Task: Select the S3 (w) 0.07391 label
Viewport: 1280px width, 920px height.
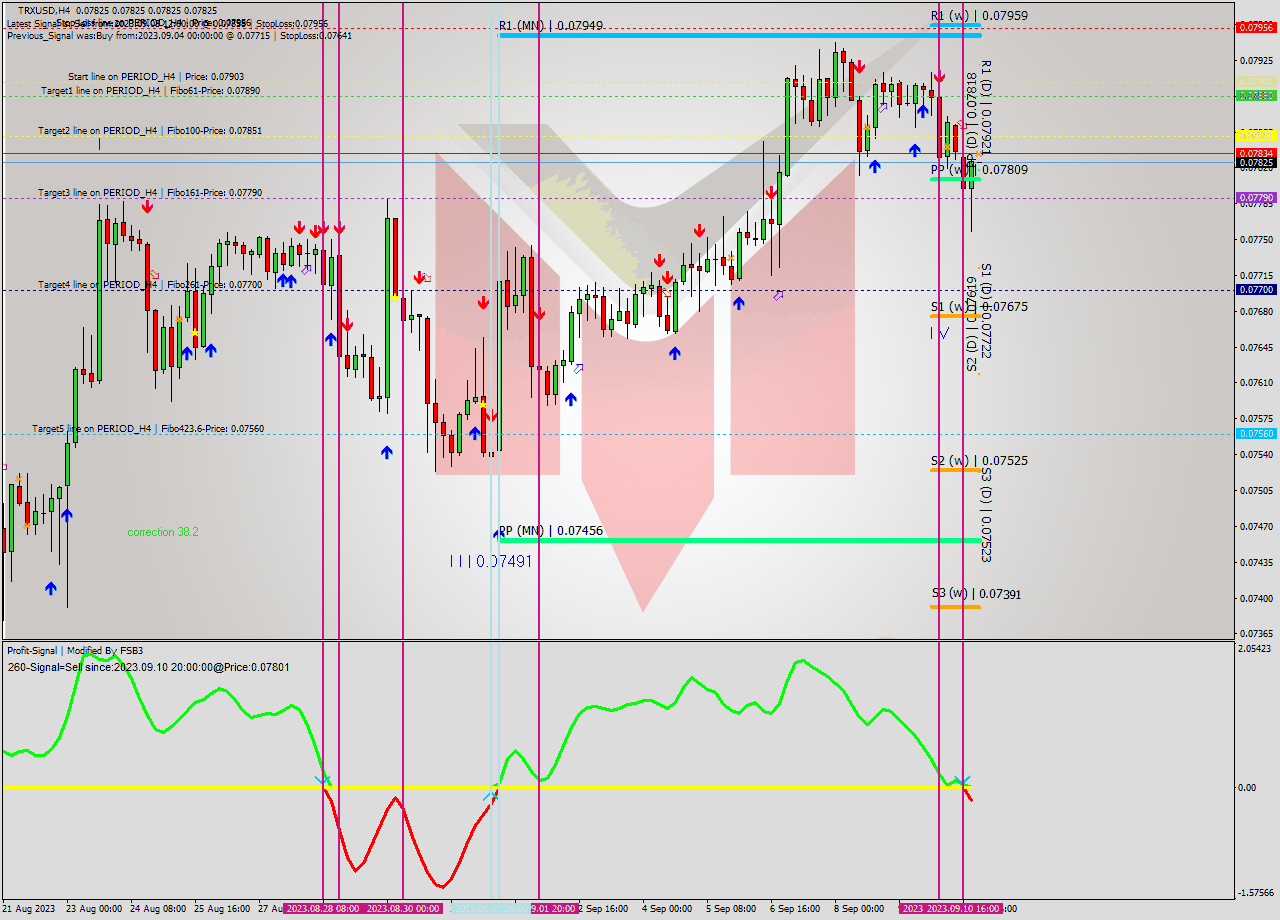Action: [x=976, y=594]
